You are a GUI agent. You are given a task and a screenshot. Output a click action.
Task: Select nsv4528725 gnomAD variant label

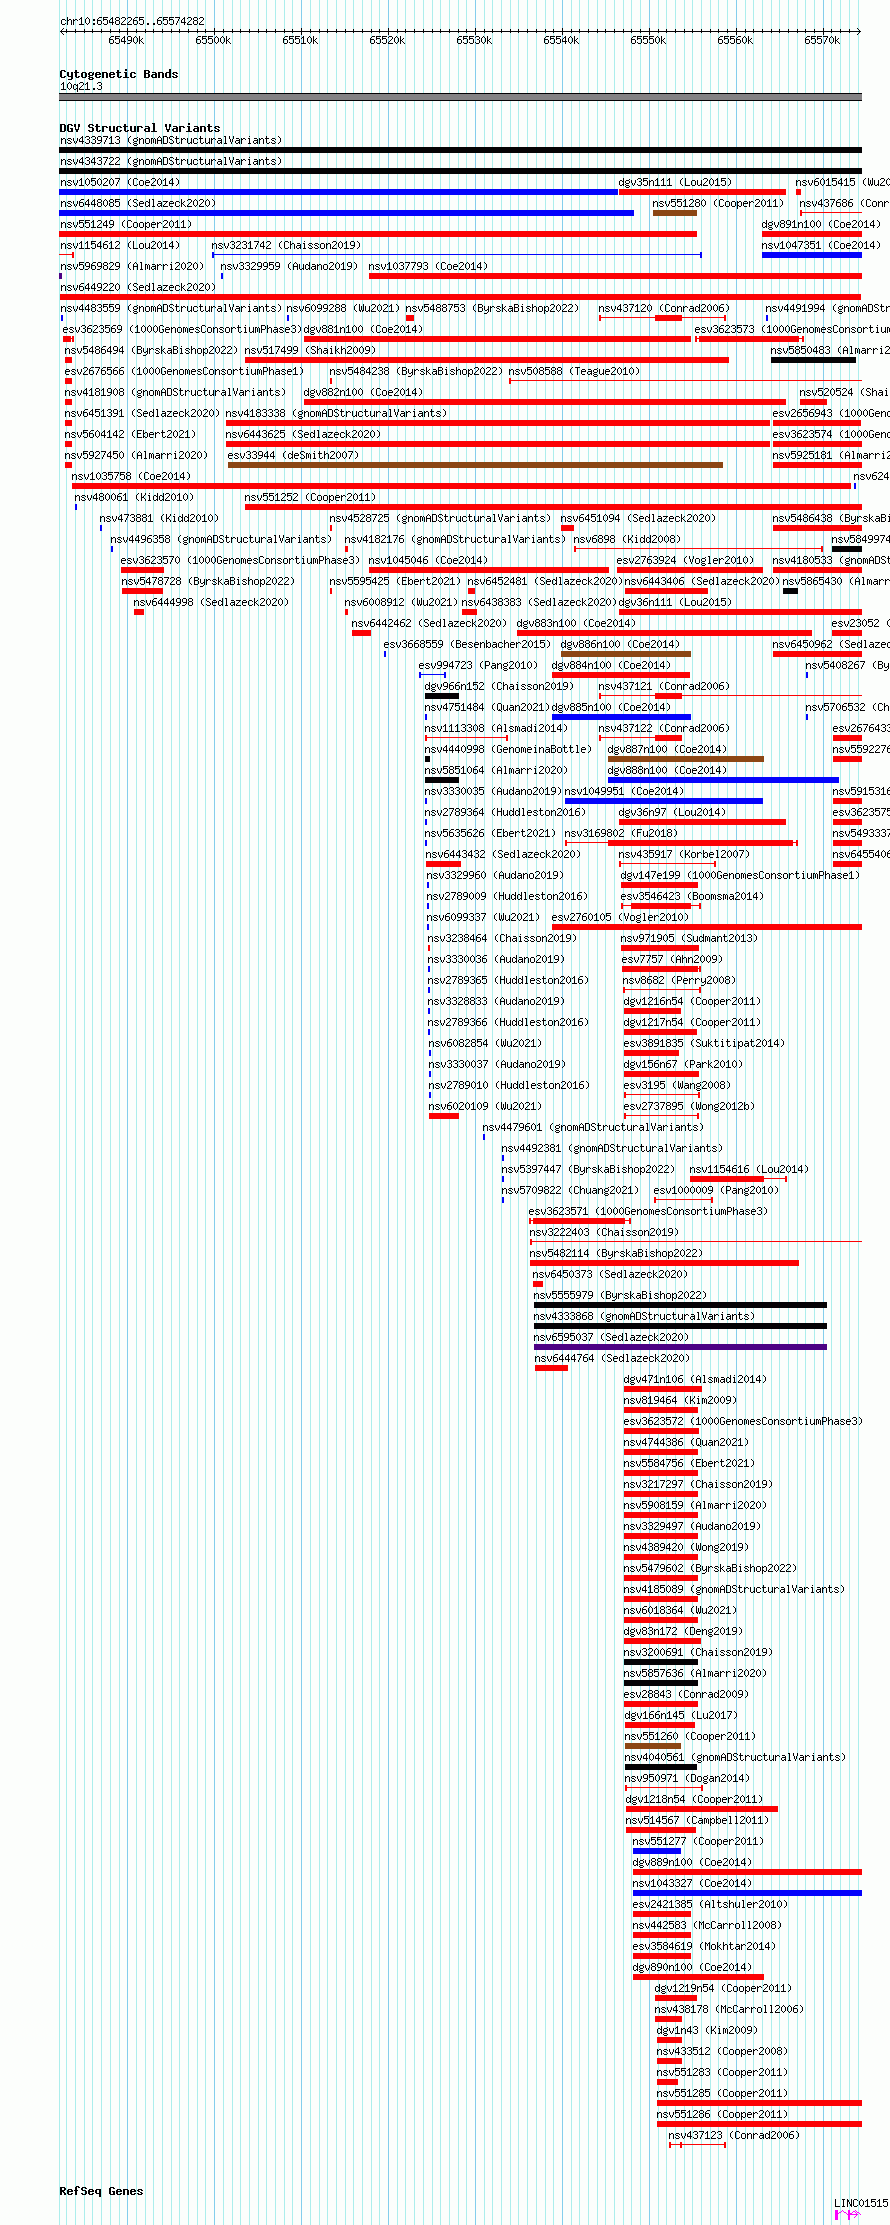440,518
